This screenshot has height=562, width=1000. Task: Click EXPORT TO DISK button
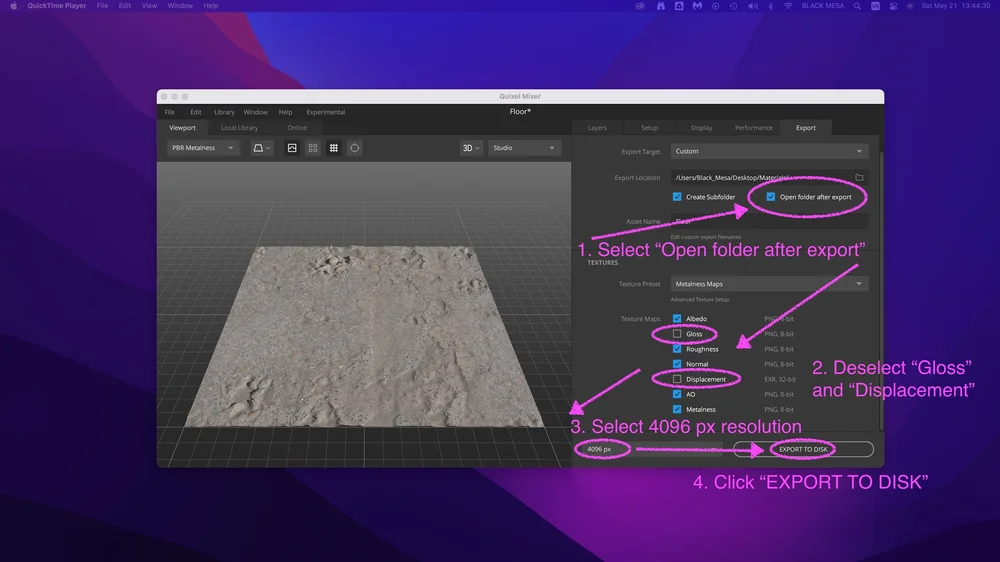pos(803,449)
